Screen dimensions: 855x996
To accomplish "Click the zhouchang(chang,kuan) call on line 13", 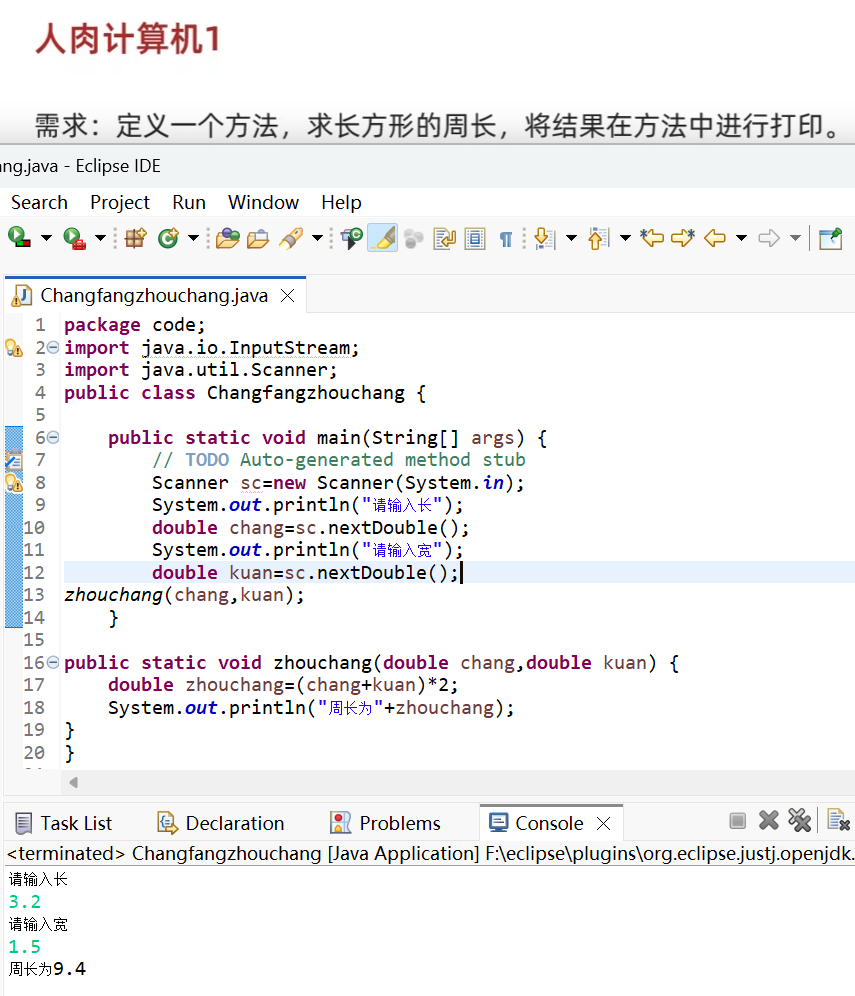I will [x=184, y=595].
